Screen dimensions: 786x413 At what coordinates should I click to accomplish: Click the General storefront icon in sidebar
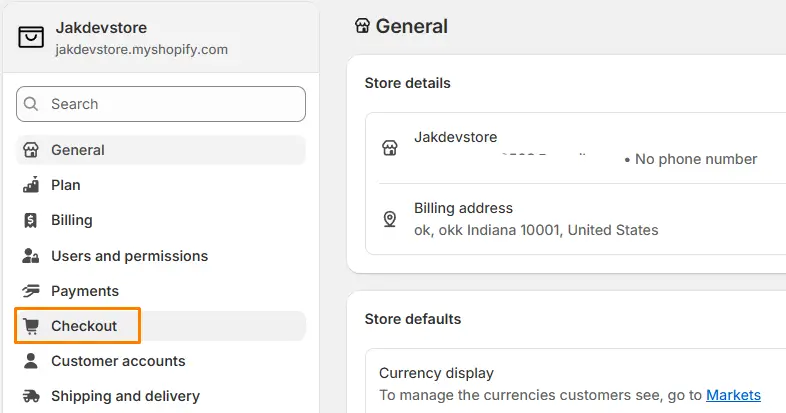coord(31,150)
